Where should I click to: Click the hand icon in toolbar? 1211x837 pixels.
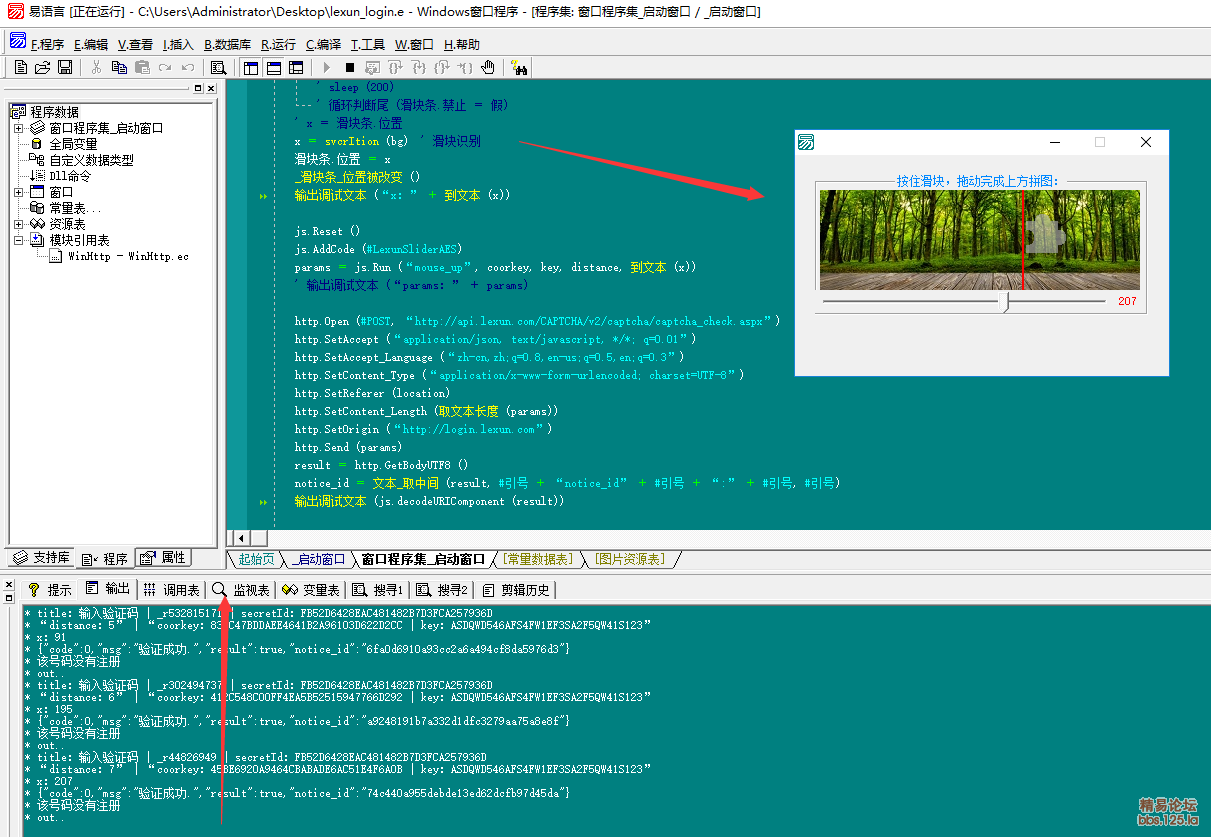488,68
